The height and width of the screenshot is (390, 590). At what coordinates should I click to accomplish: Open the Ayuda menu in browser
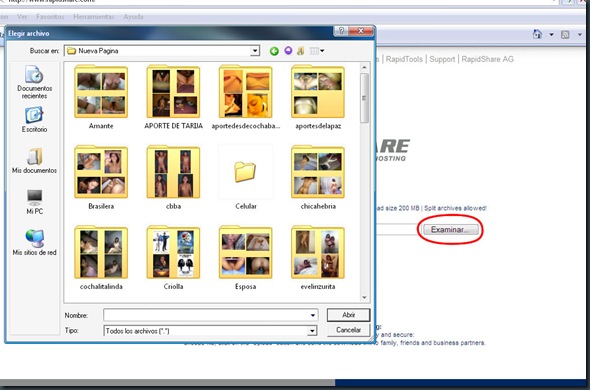(133, 17)
